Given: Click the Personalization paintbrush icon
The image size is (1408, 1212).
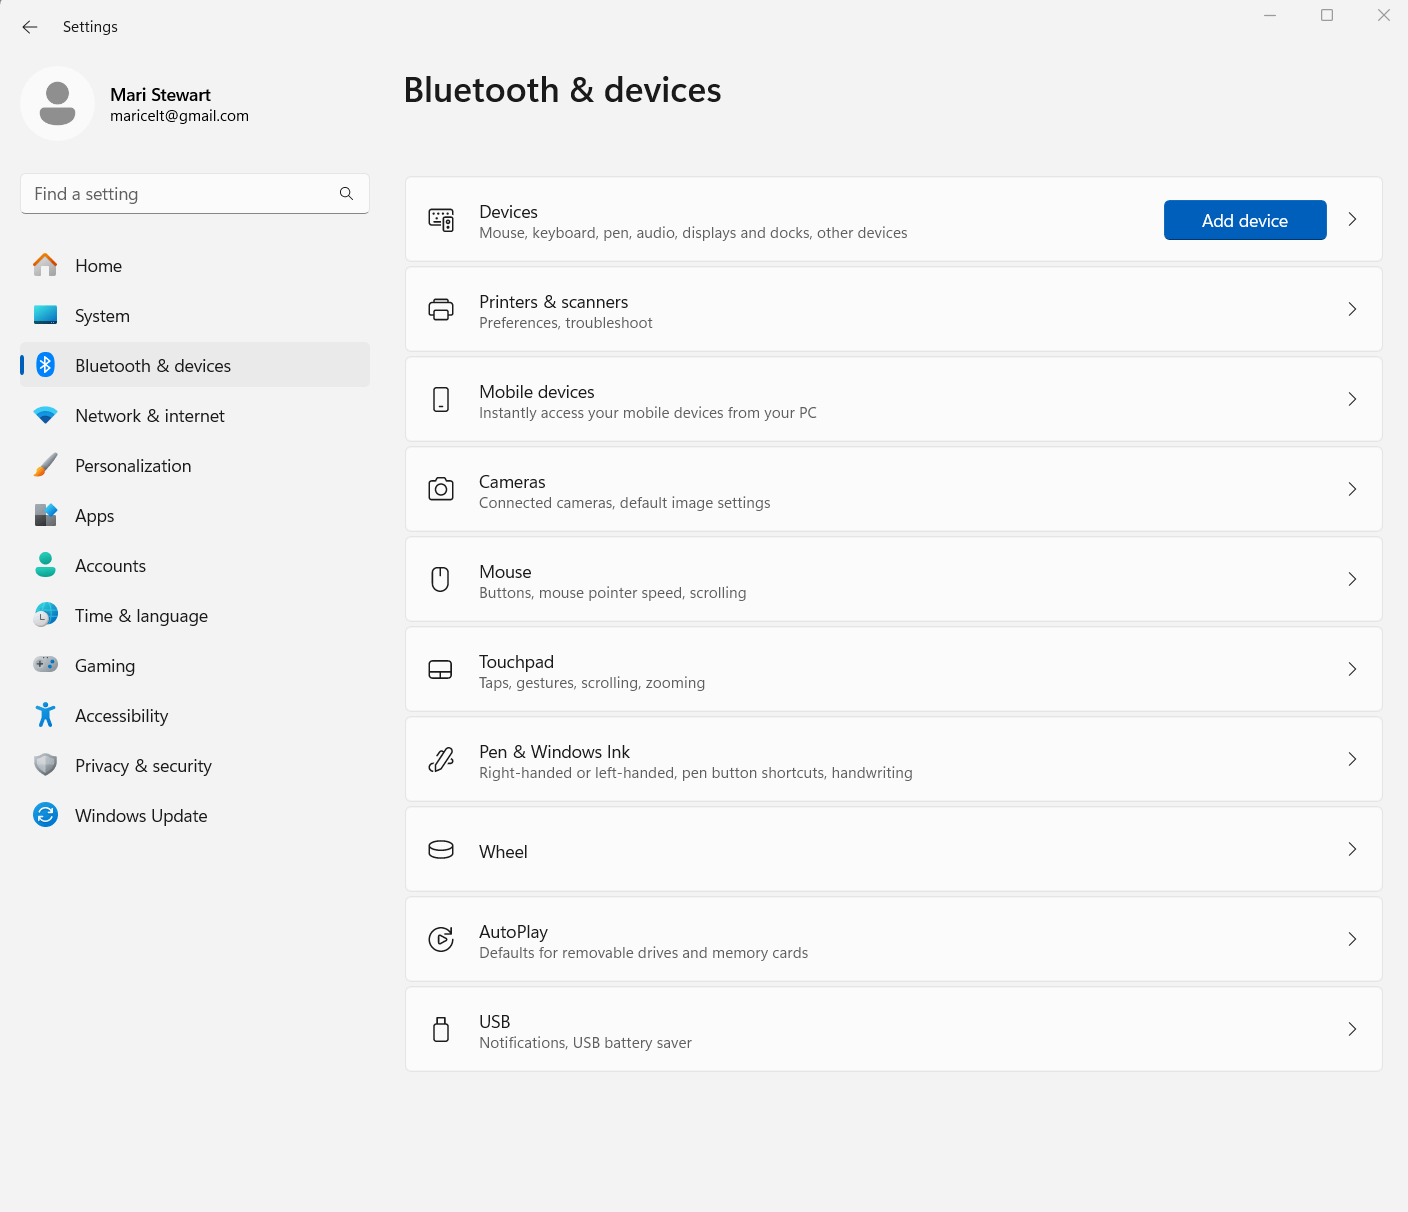Looking at the screenshot, I should (x=45, y=465).
